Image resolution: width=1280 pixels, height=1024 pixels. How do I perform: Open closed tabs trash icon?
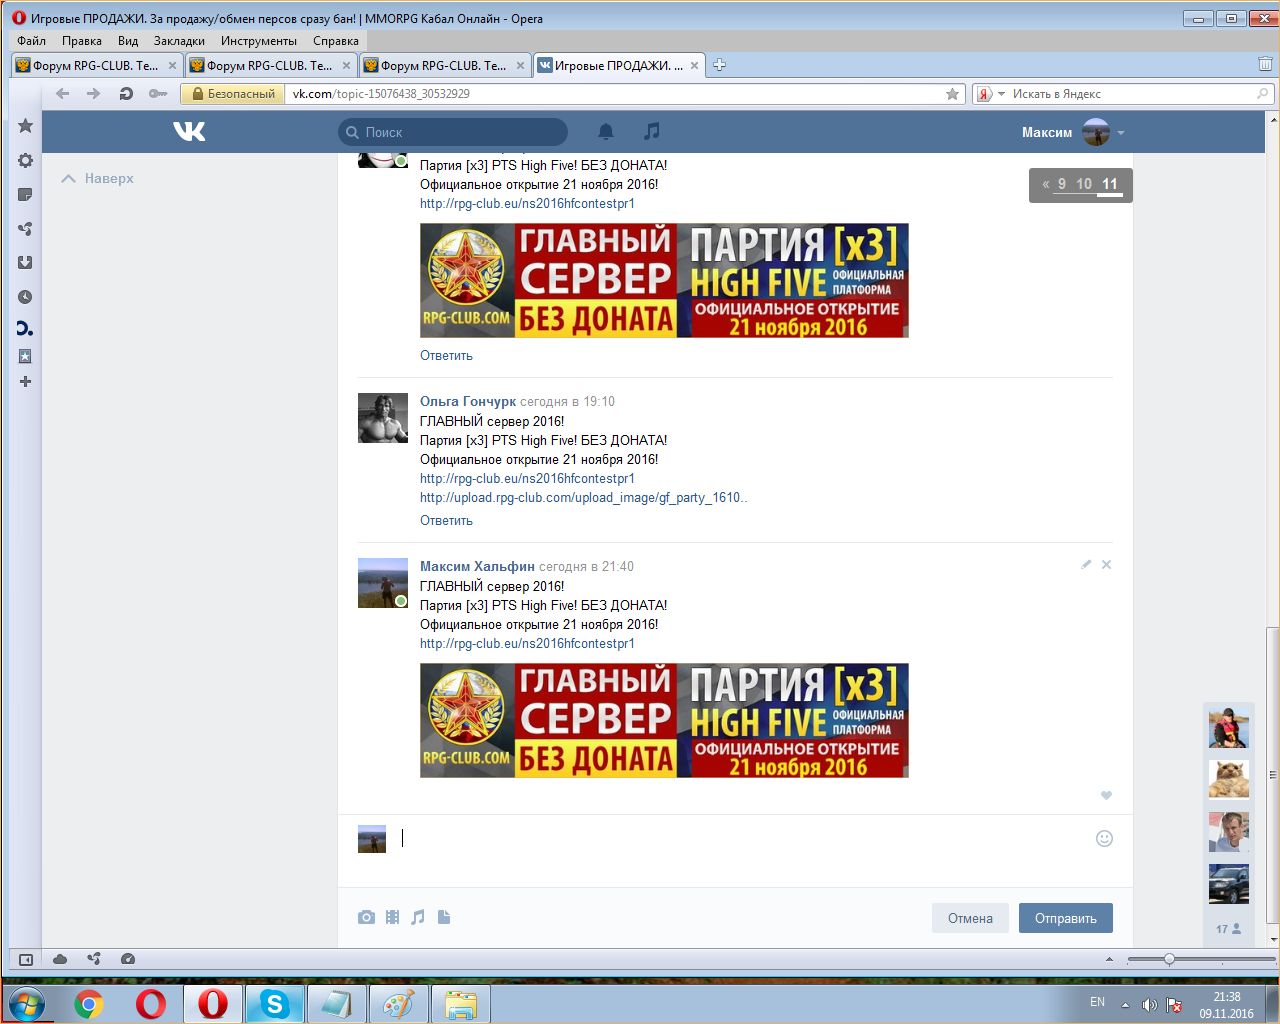coord(1265,64)
